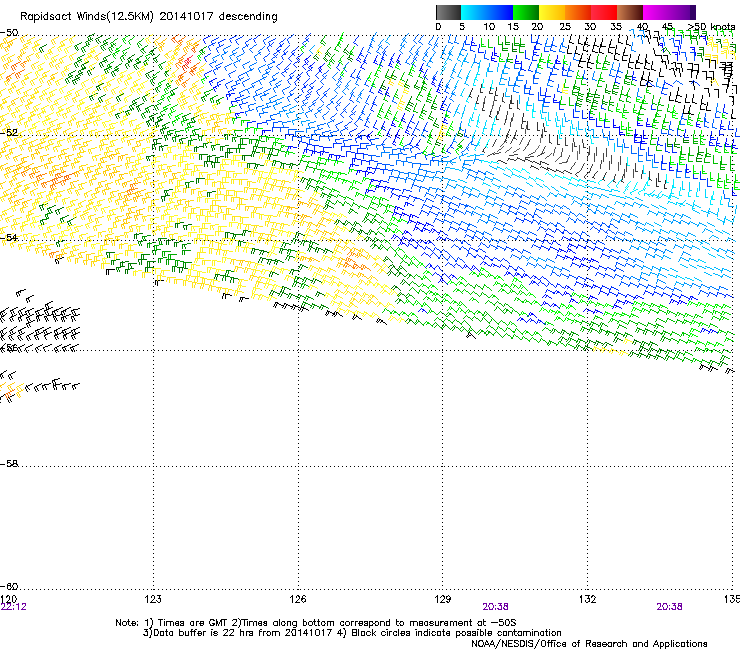Select the purple 45-50 knots color segment

point(682,12)
